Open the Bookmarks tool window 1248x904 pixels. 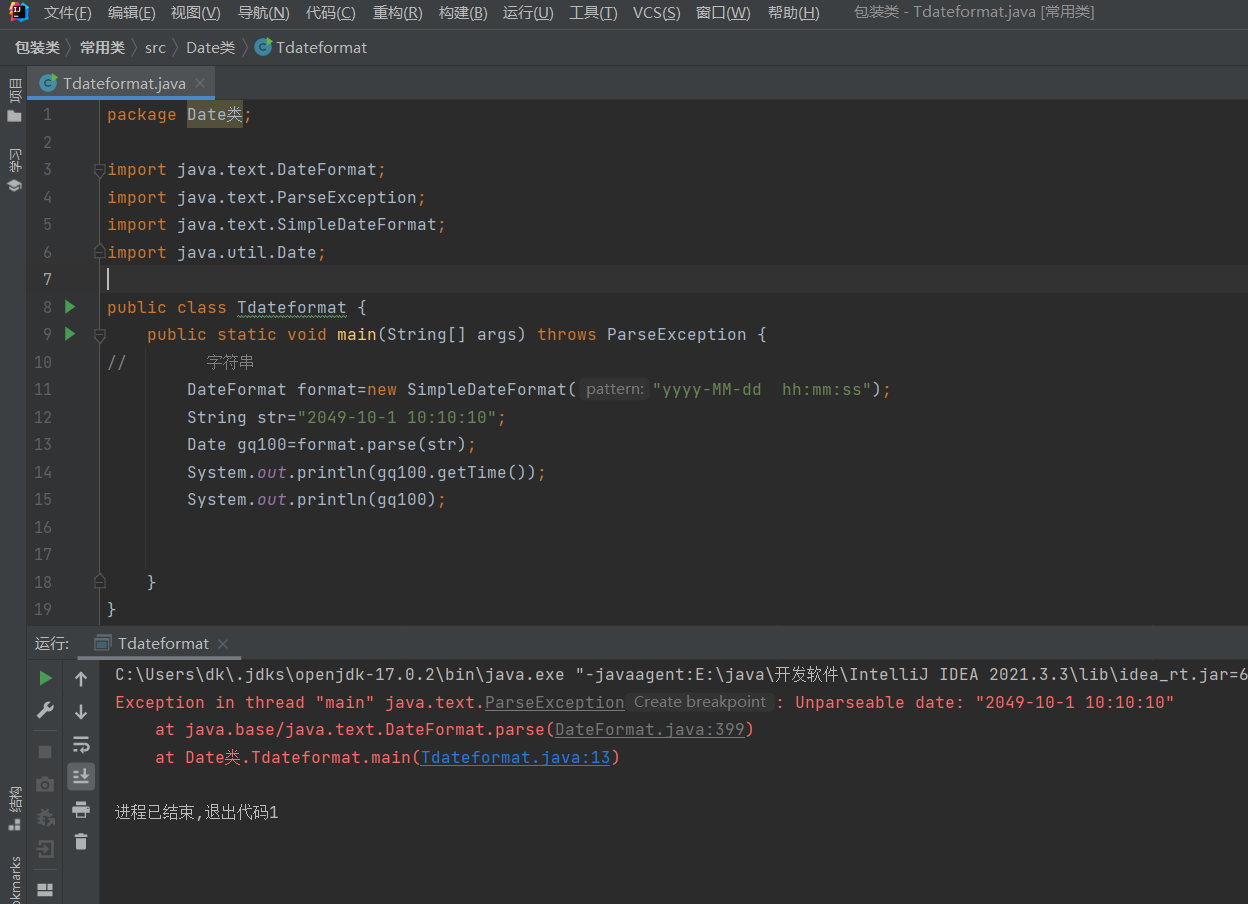[x=14, y=880]
